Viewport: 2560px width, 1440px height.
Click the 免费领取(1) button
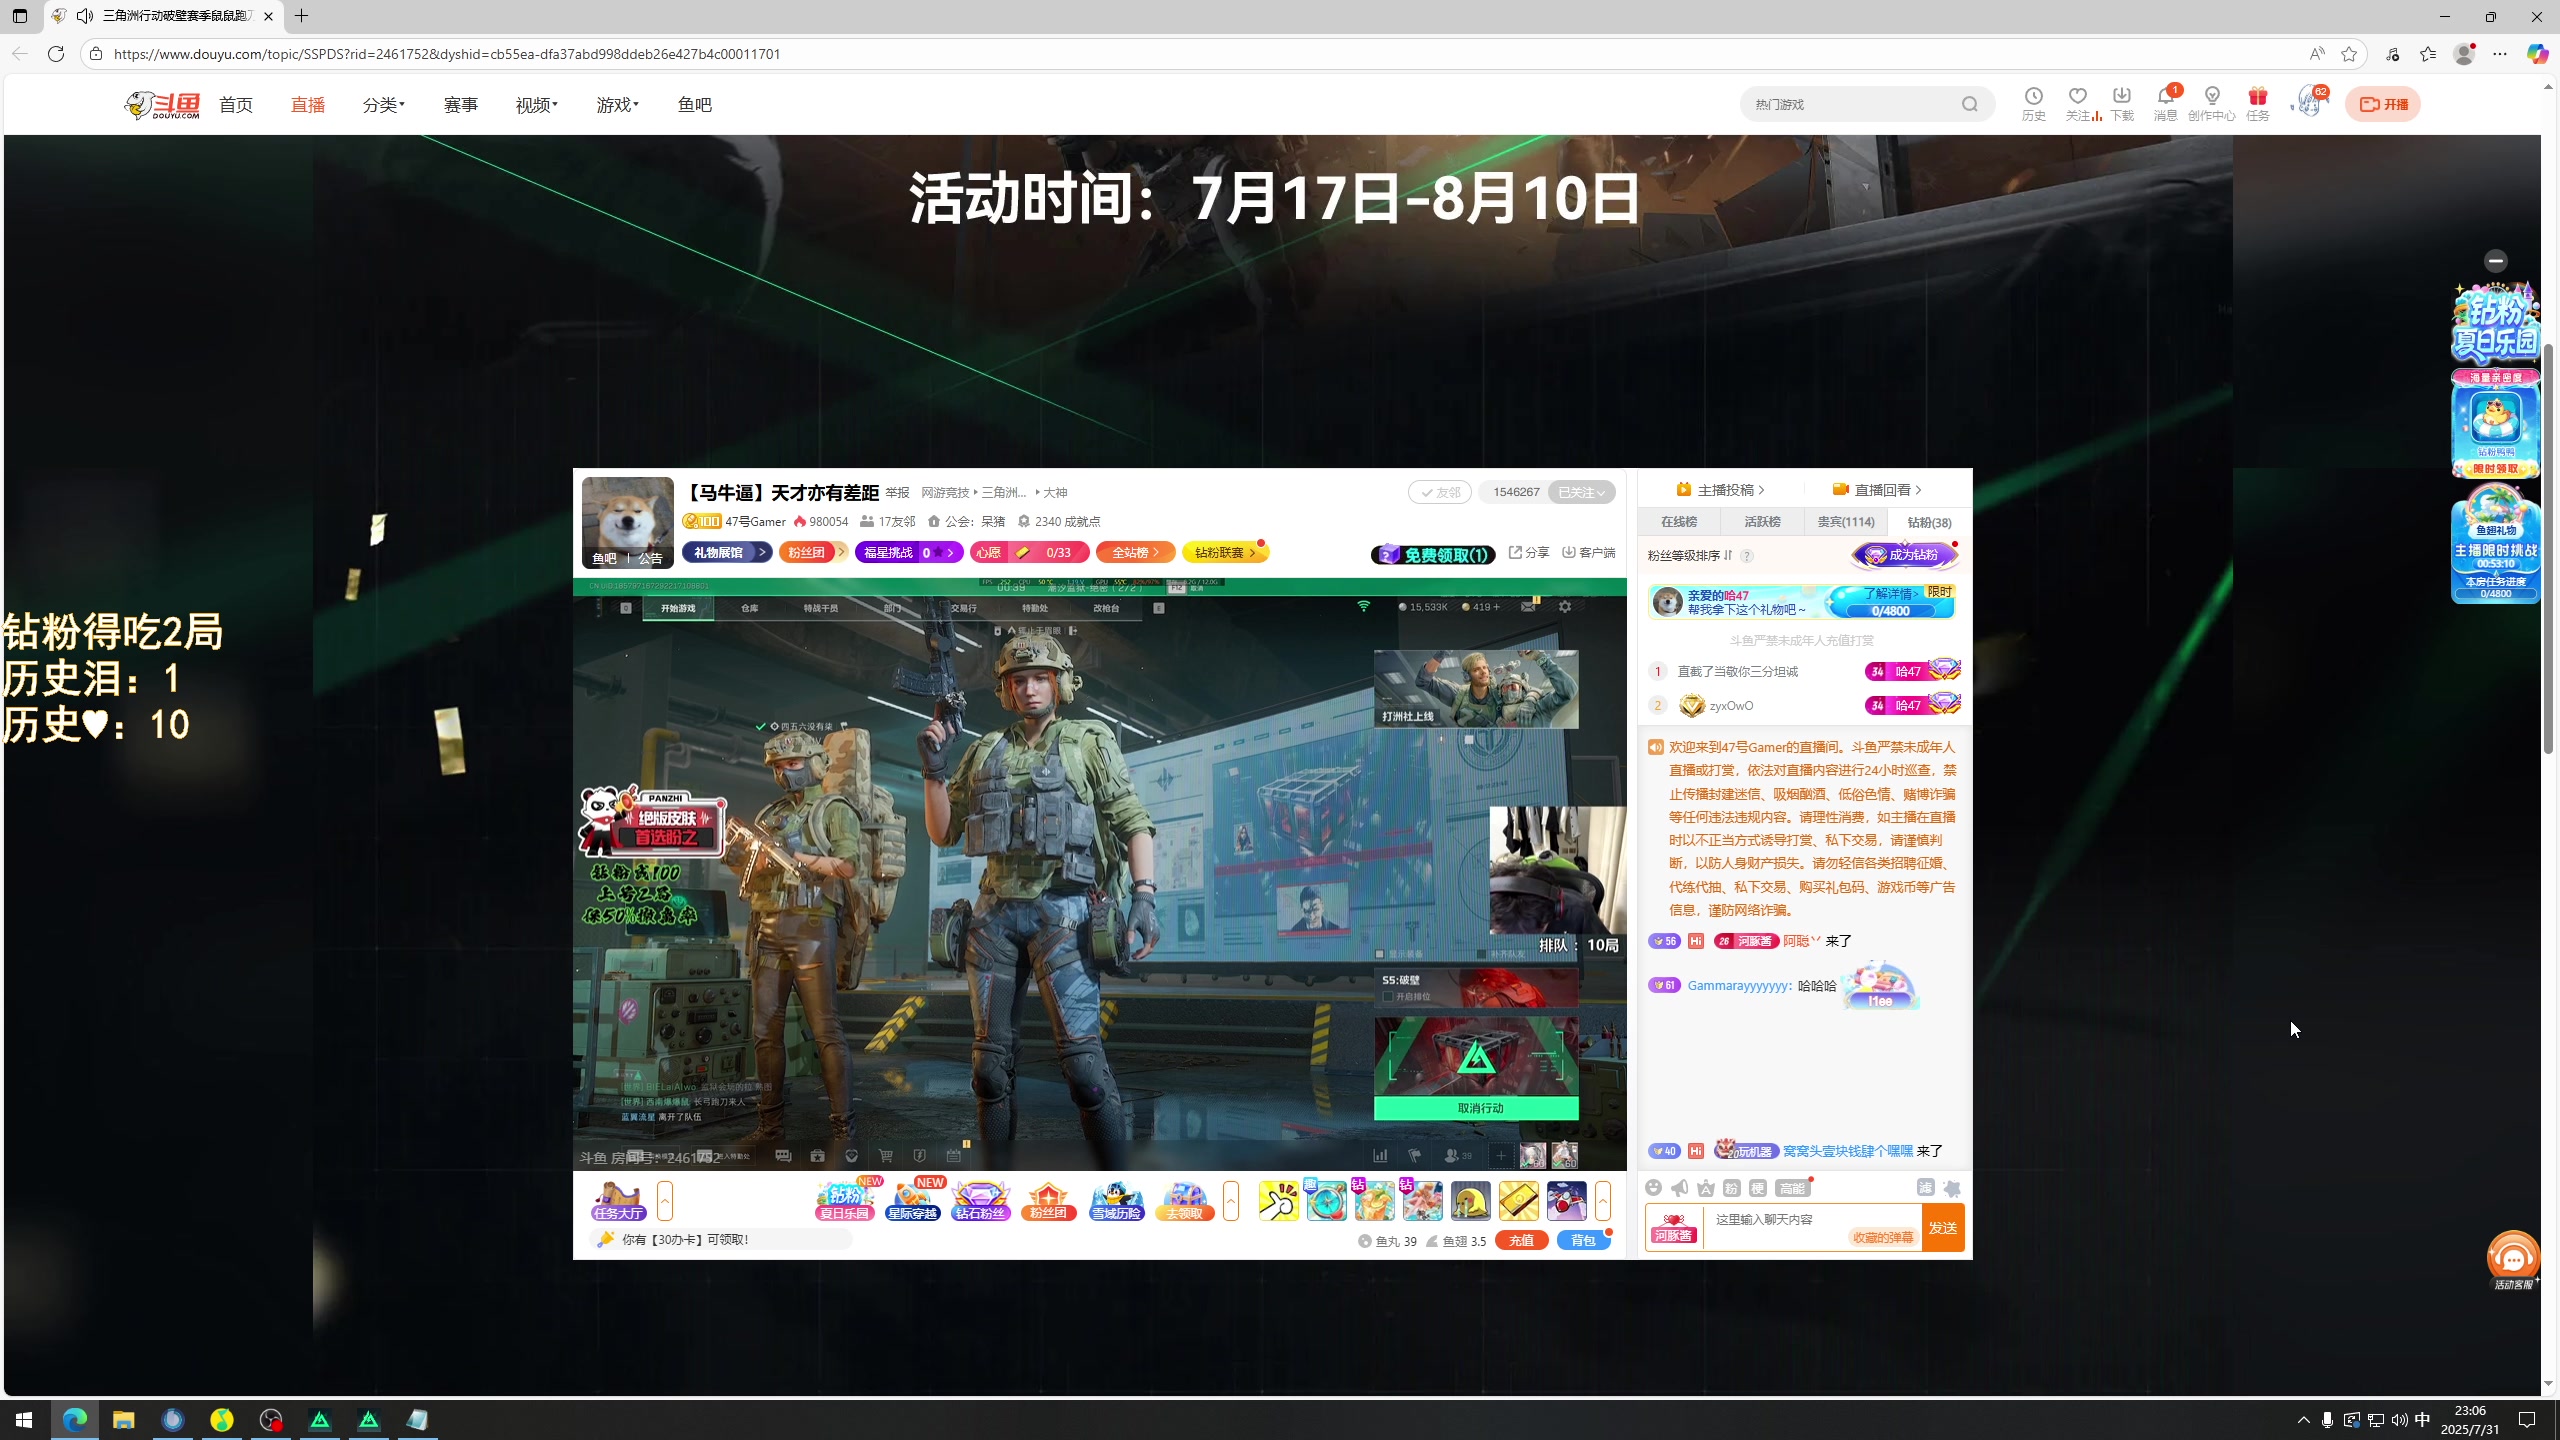tap(1434, 555)
